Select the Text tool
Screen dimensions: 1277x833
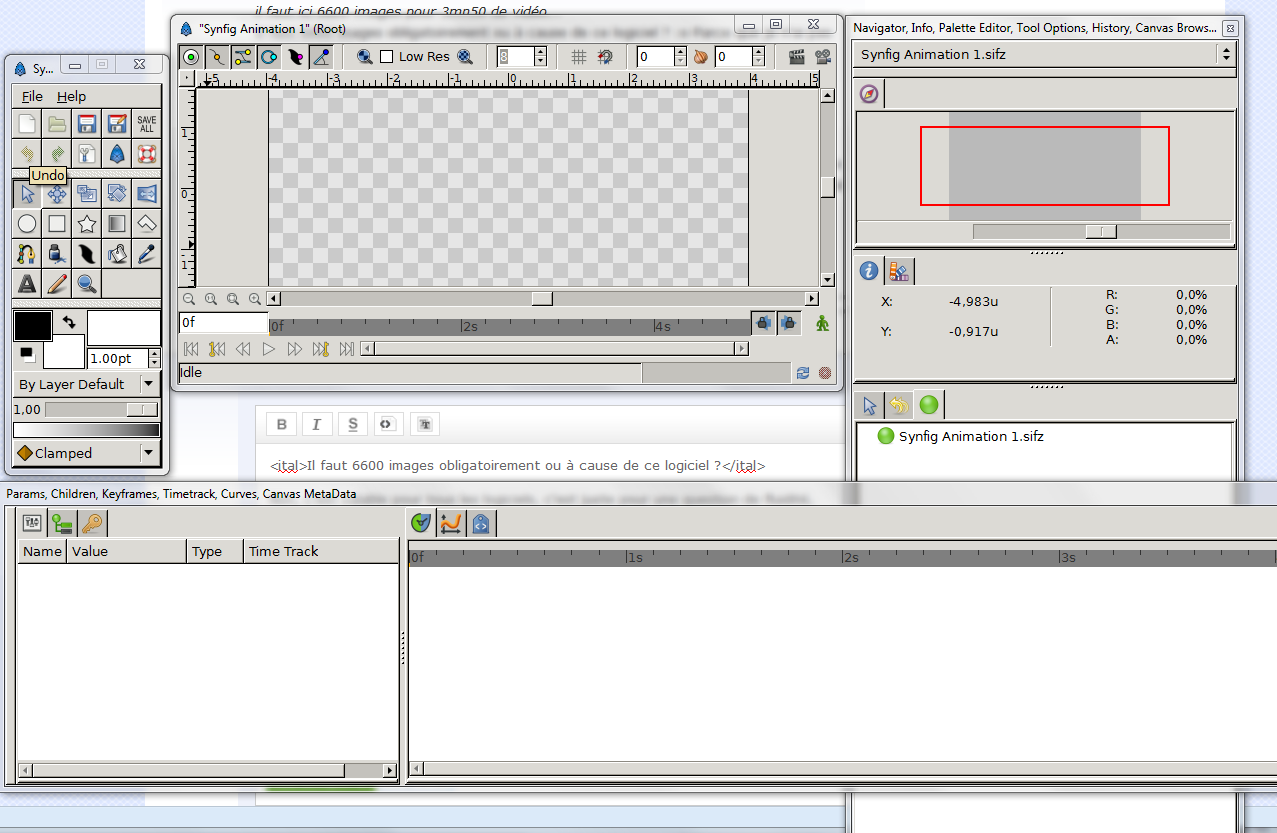coord(27,284)
